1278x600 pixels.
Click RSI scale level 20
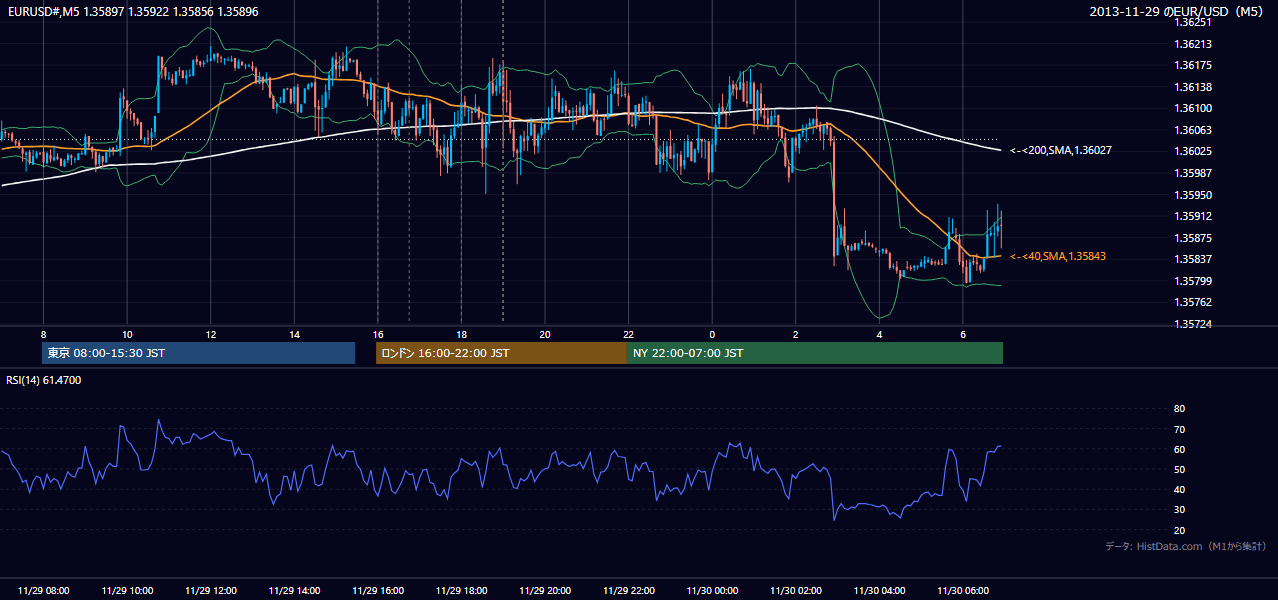click(x=1179, y=530)
